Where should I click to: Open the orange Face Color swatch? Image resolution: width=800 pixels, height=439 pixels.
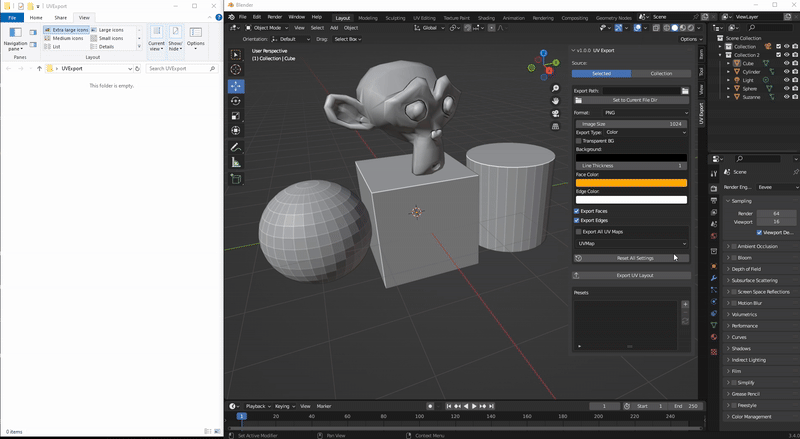point(632,183)
